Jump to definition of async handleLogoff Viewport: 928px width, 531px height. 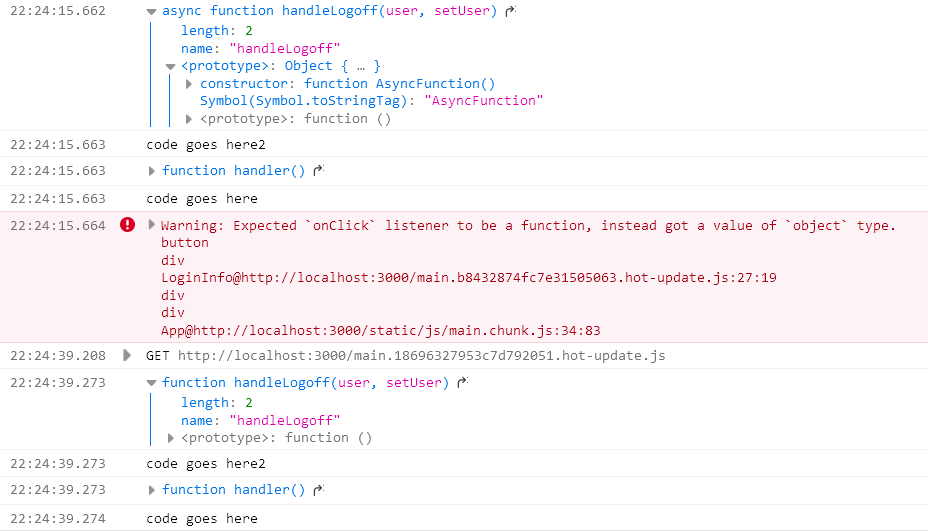[x=511, y=11]
